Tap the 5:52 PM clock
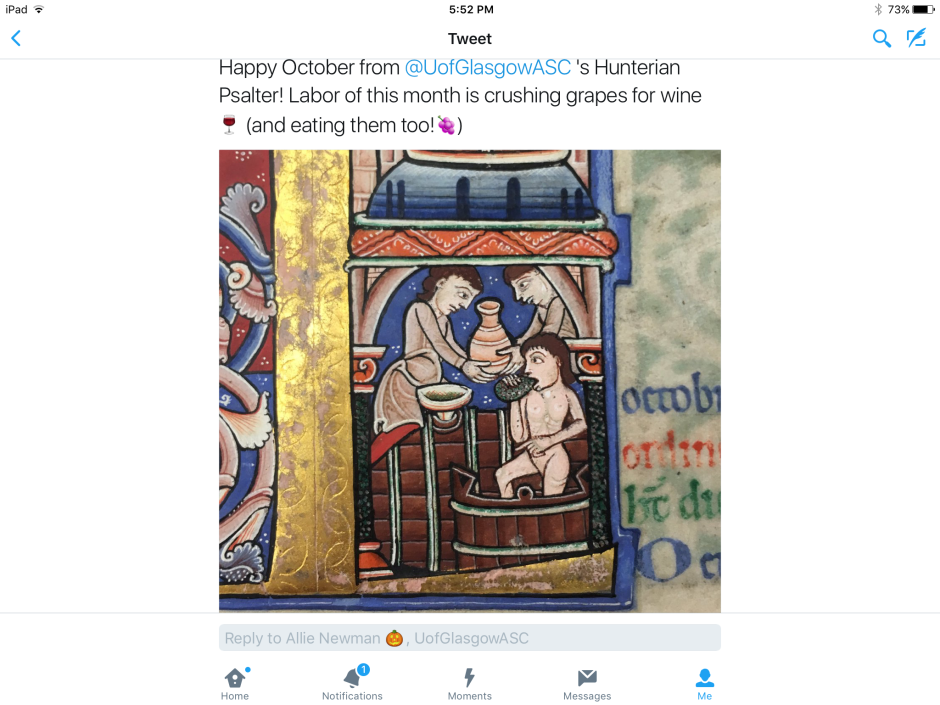940x705 pixels. tap(470, 9)
